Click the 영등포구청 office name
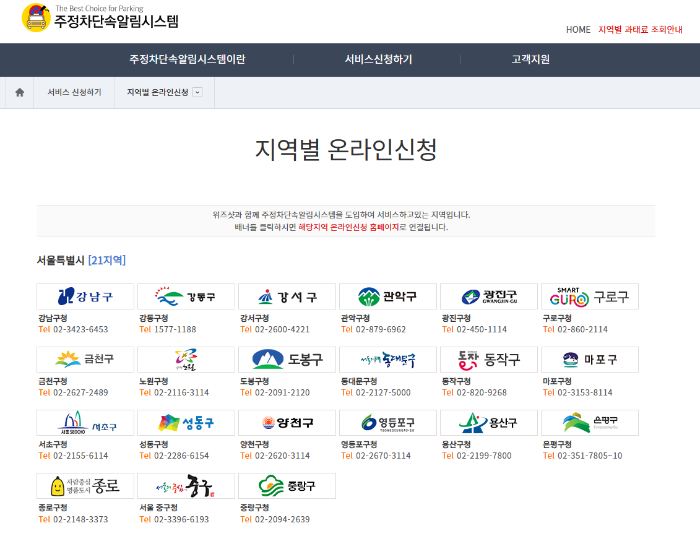The width and height of the screenshot is (700, 533). click(359, 445)
